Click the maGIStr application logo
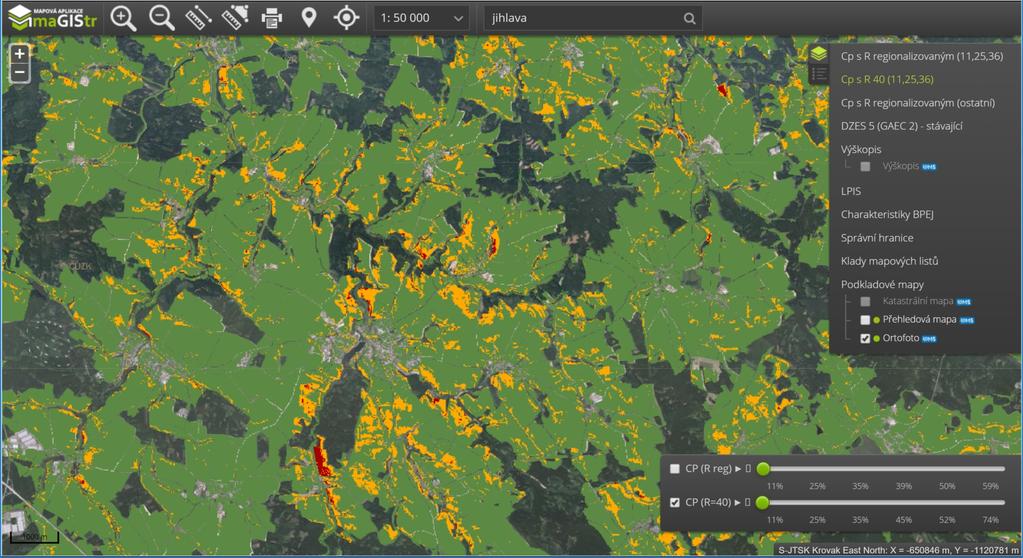Screen dimensions: 1023x558 click(53, 18)
